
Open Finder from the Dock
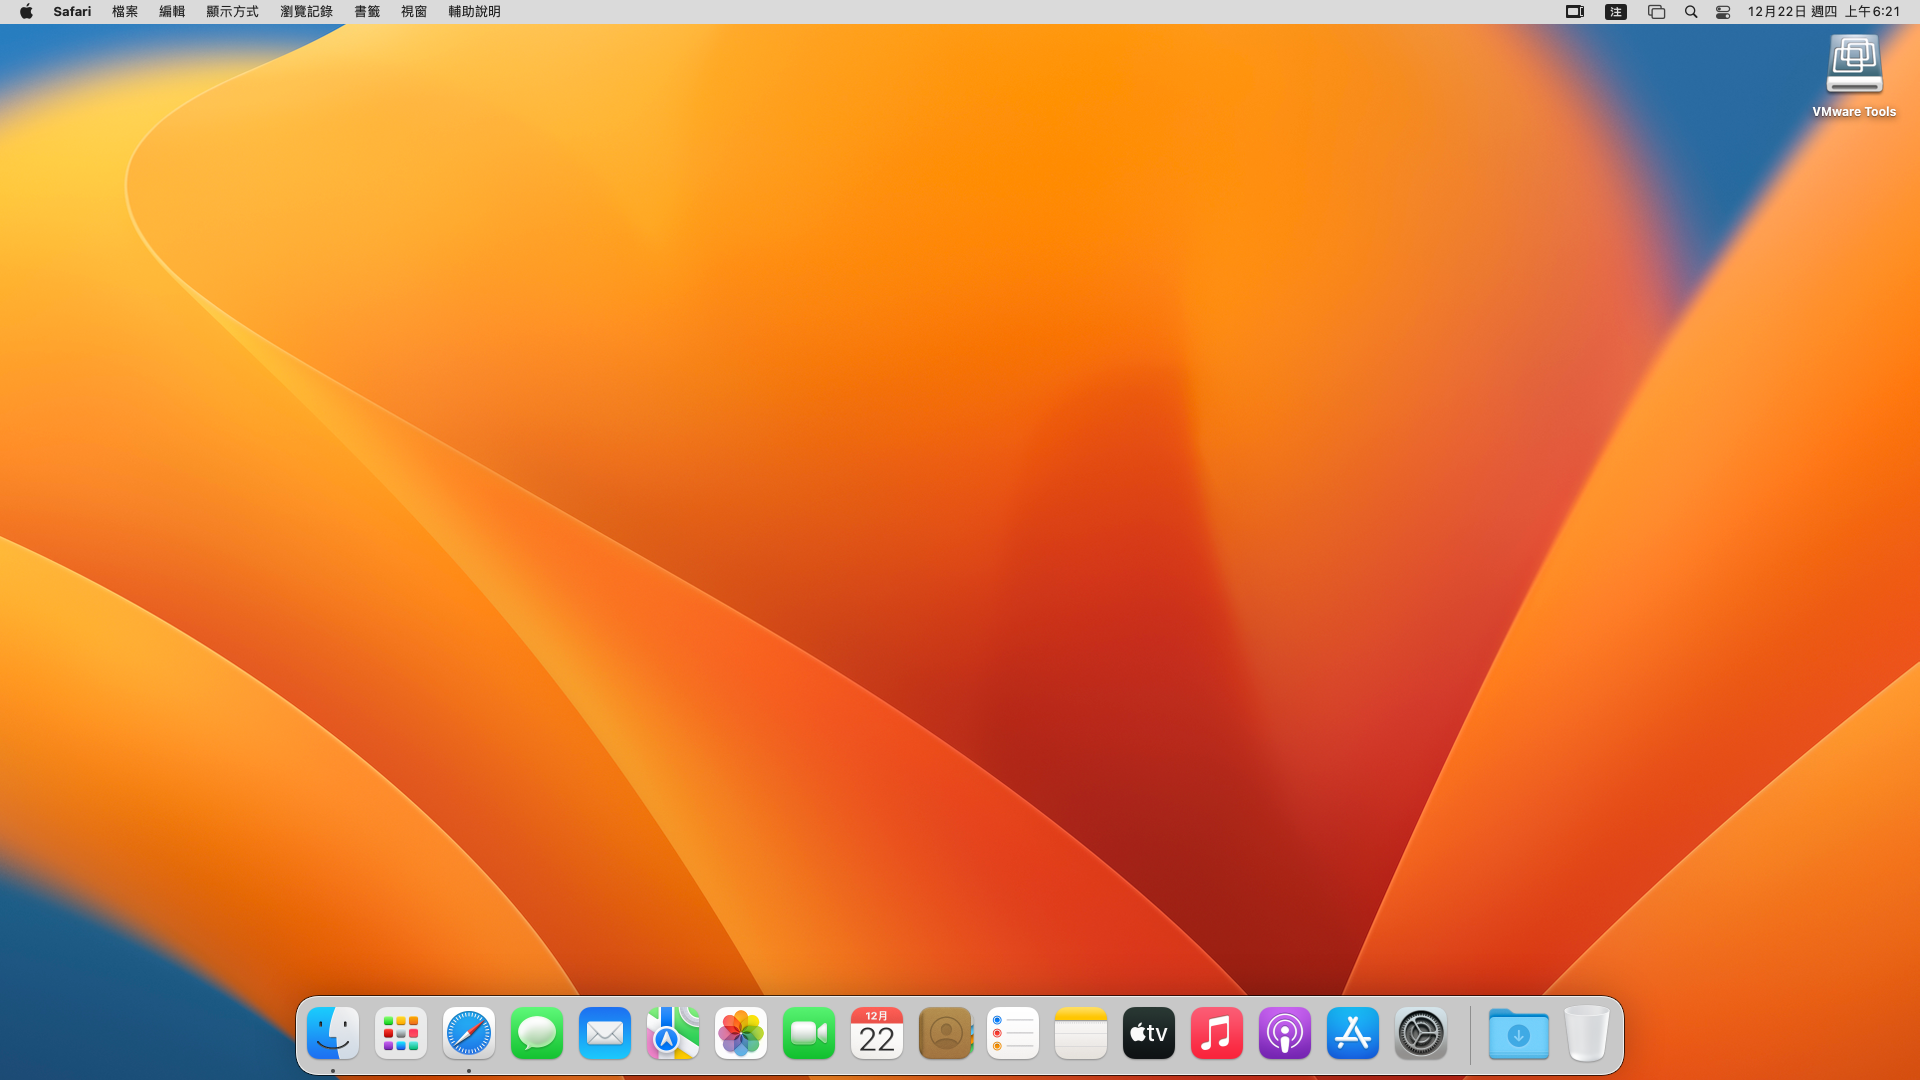[333, 1033]
